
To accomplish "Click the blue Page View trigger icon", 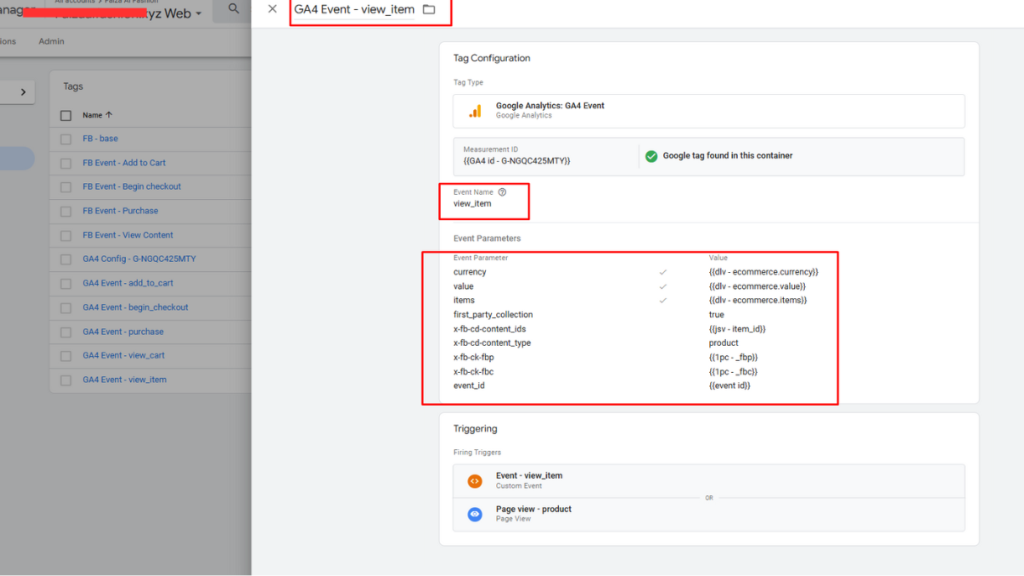I will [x=475, y=514].
